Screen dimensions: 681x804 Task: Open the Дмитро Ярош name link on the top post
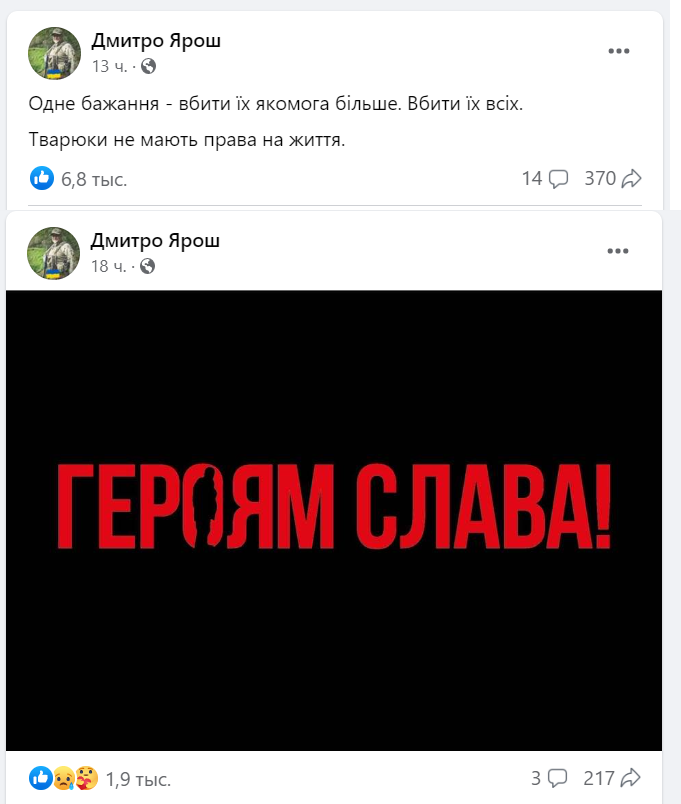click(156, 40)
